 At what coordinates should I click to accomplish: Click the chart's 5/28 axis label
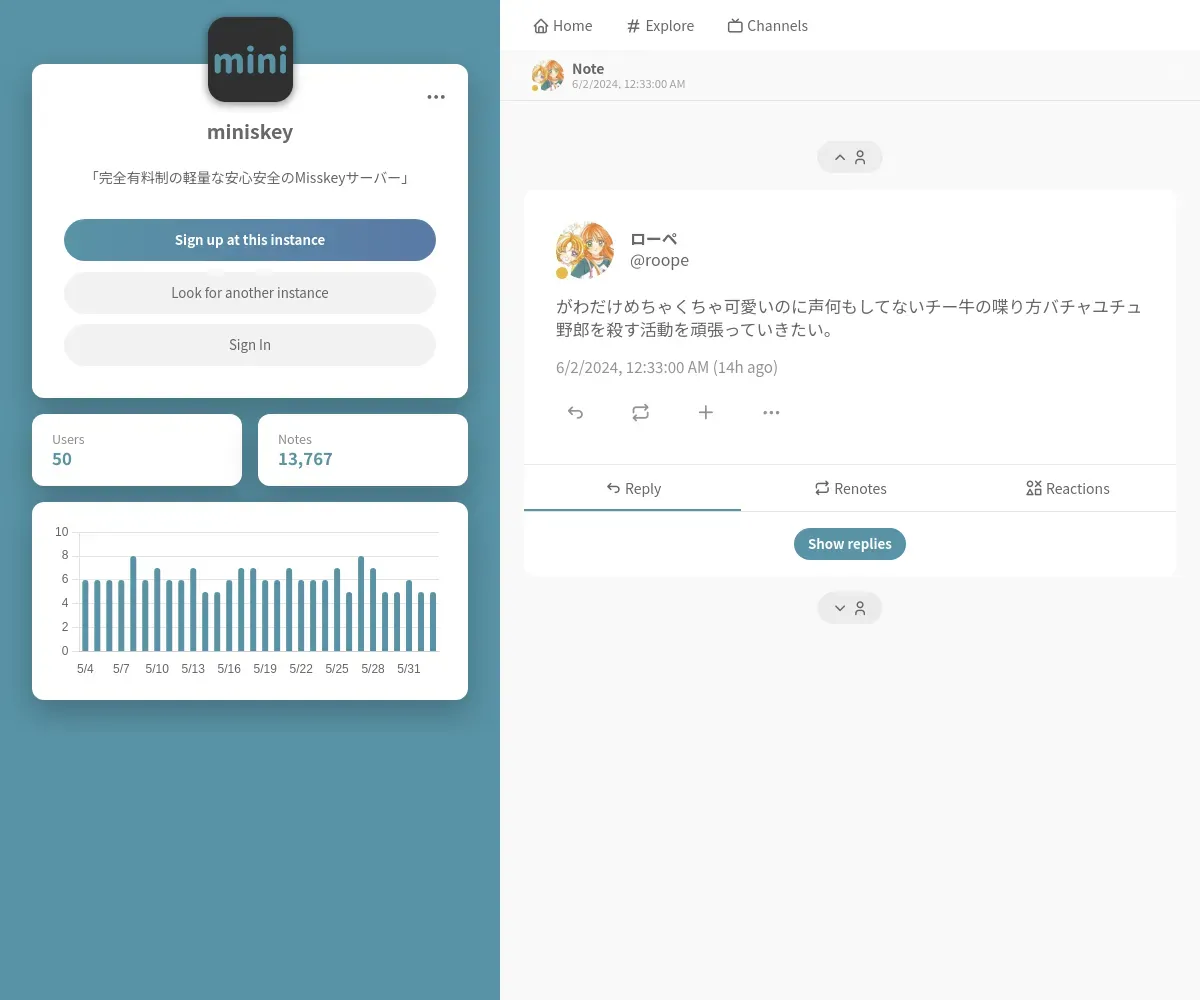pos(373,669)
